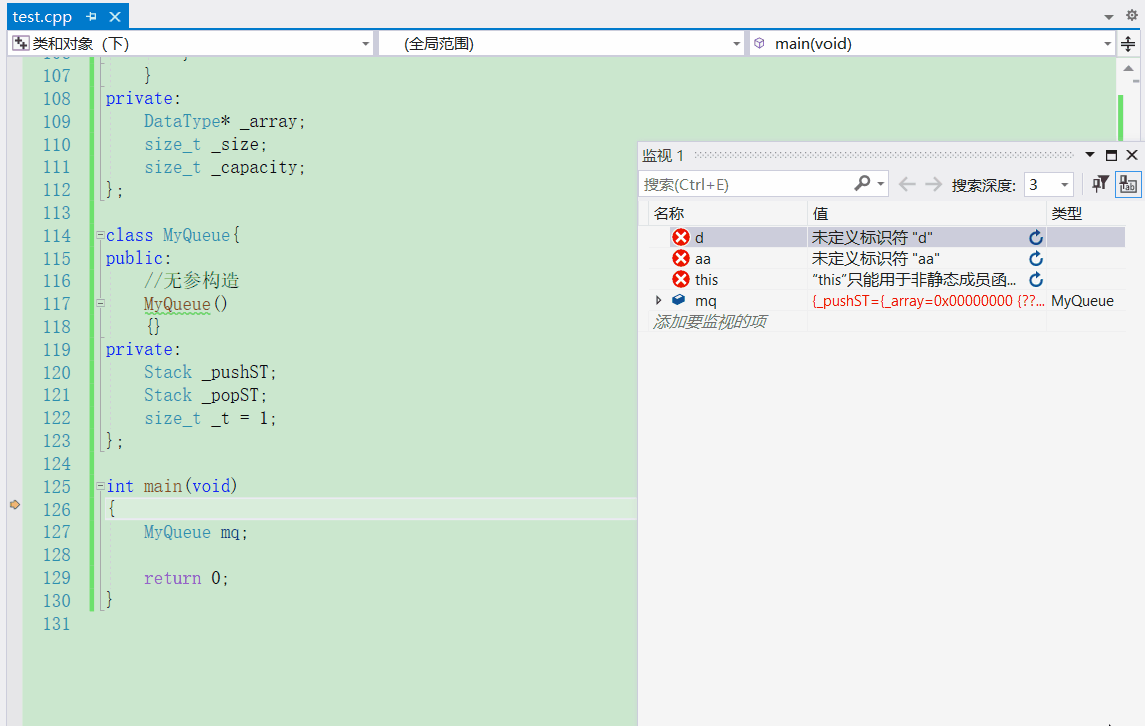1145x726 pixels.
Task: Click the object icon beside mq
Action: 679,299
